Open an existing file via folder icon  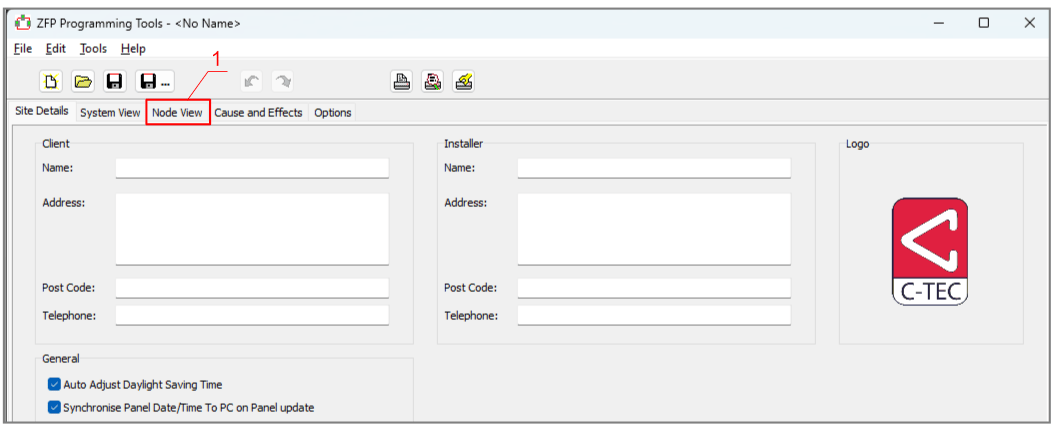[x=83, y=82]
